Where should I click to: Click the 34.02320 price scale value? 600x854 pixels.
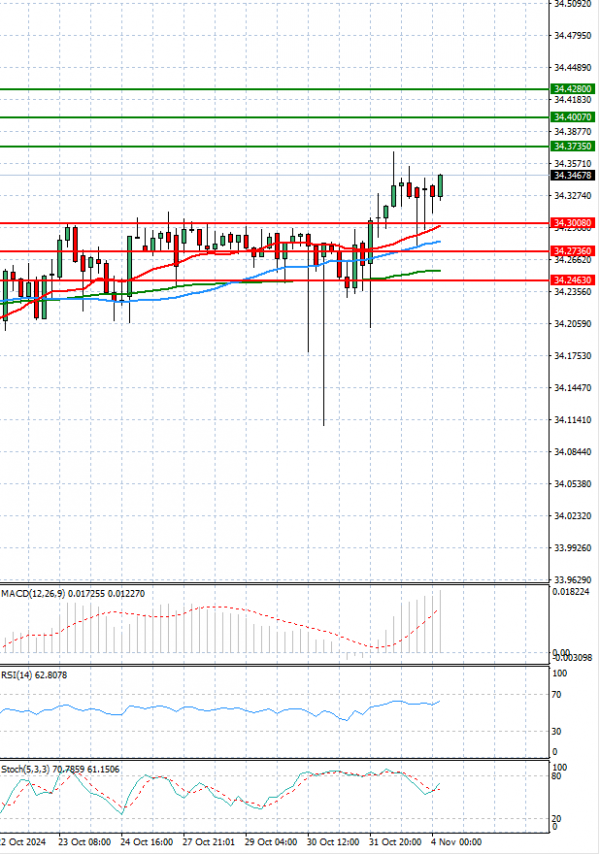[x=572, y=516]
